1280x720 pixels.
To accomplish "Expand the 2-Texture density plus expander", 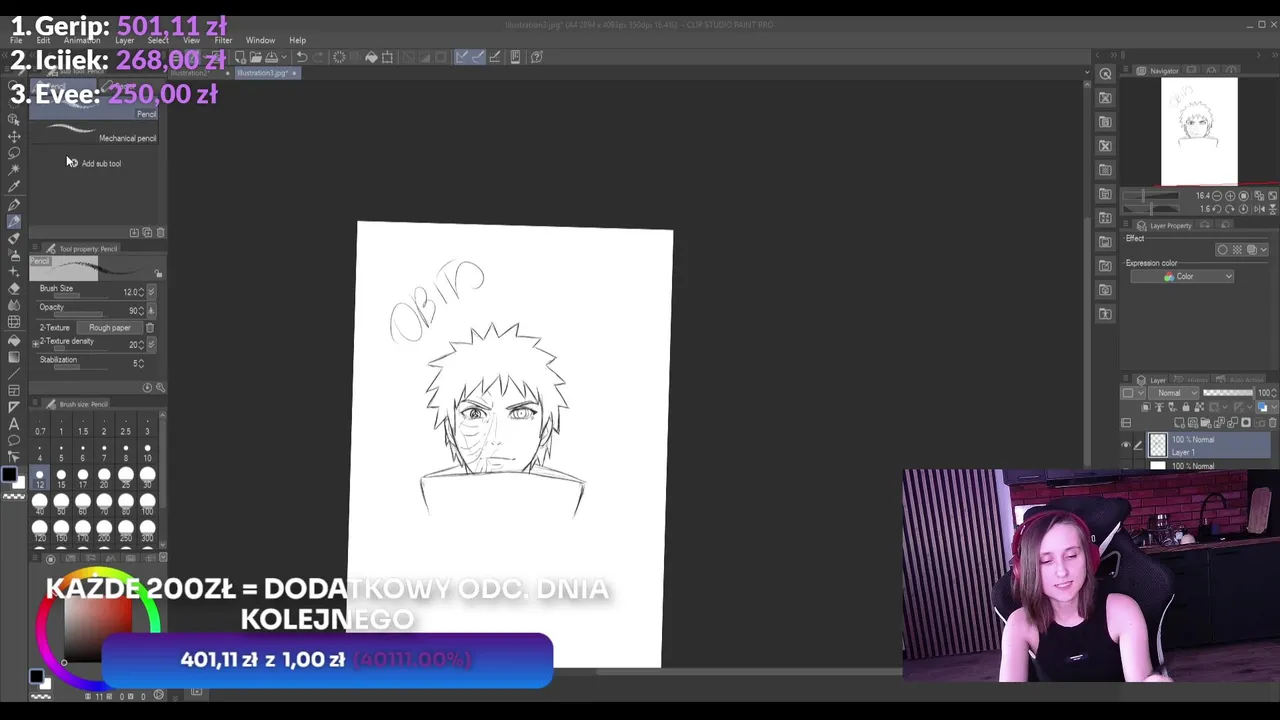I will click(x=36, y=344).
